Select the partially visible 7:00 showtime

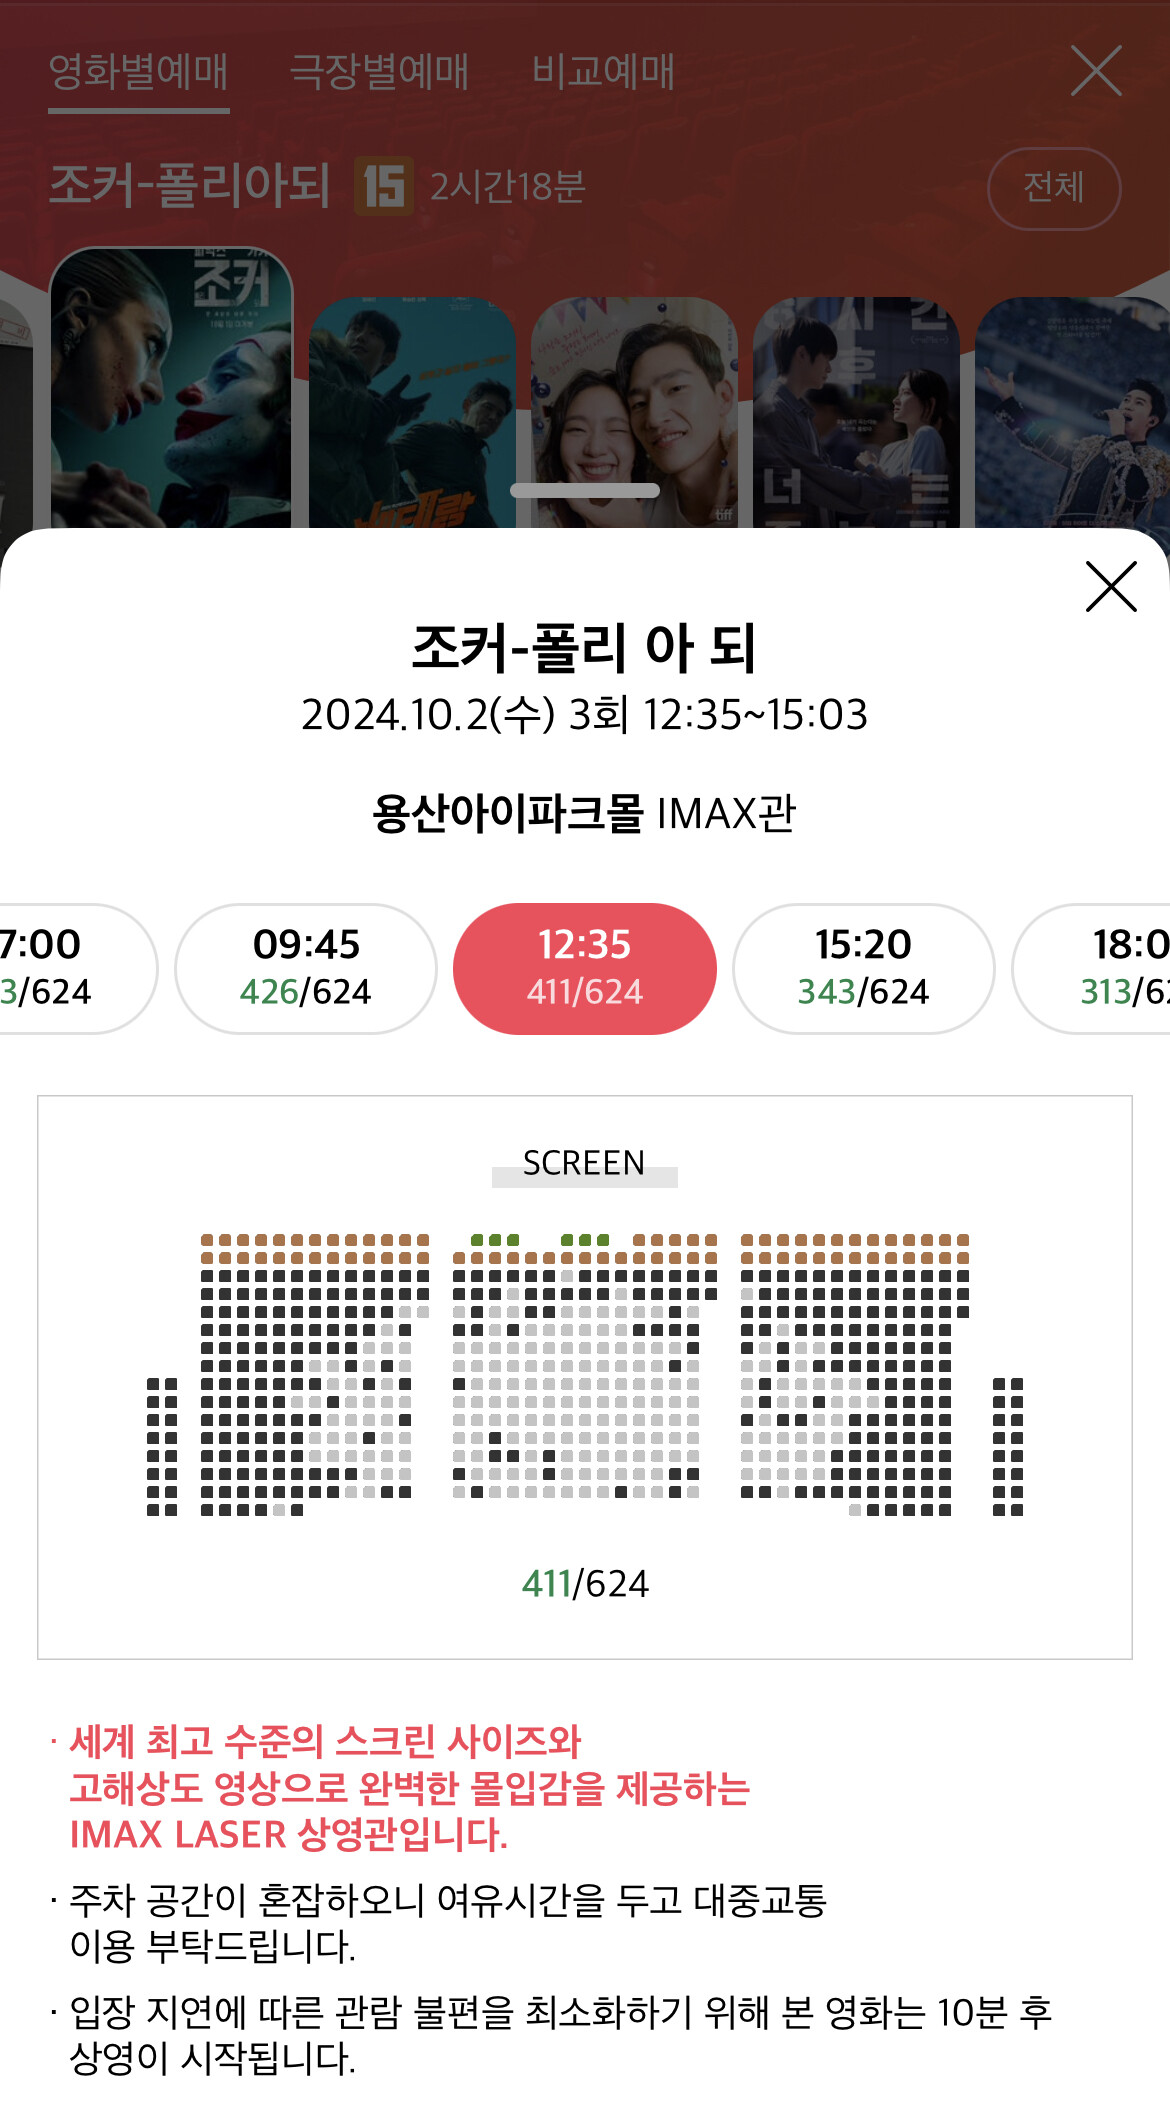pyautogui.click(x=60, y=968)
